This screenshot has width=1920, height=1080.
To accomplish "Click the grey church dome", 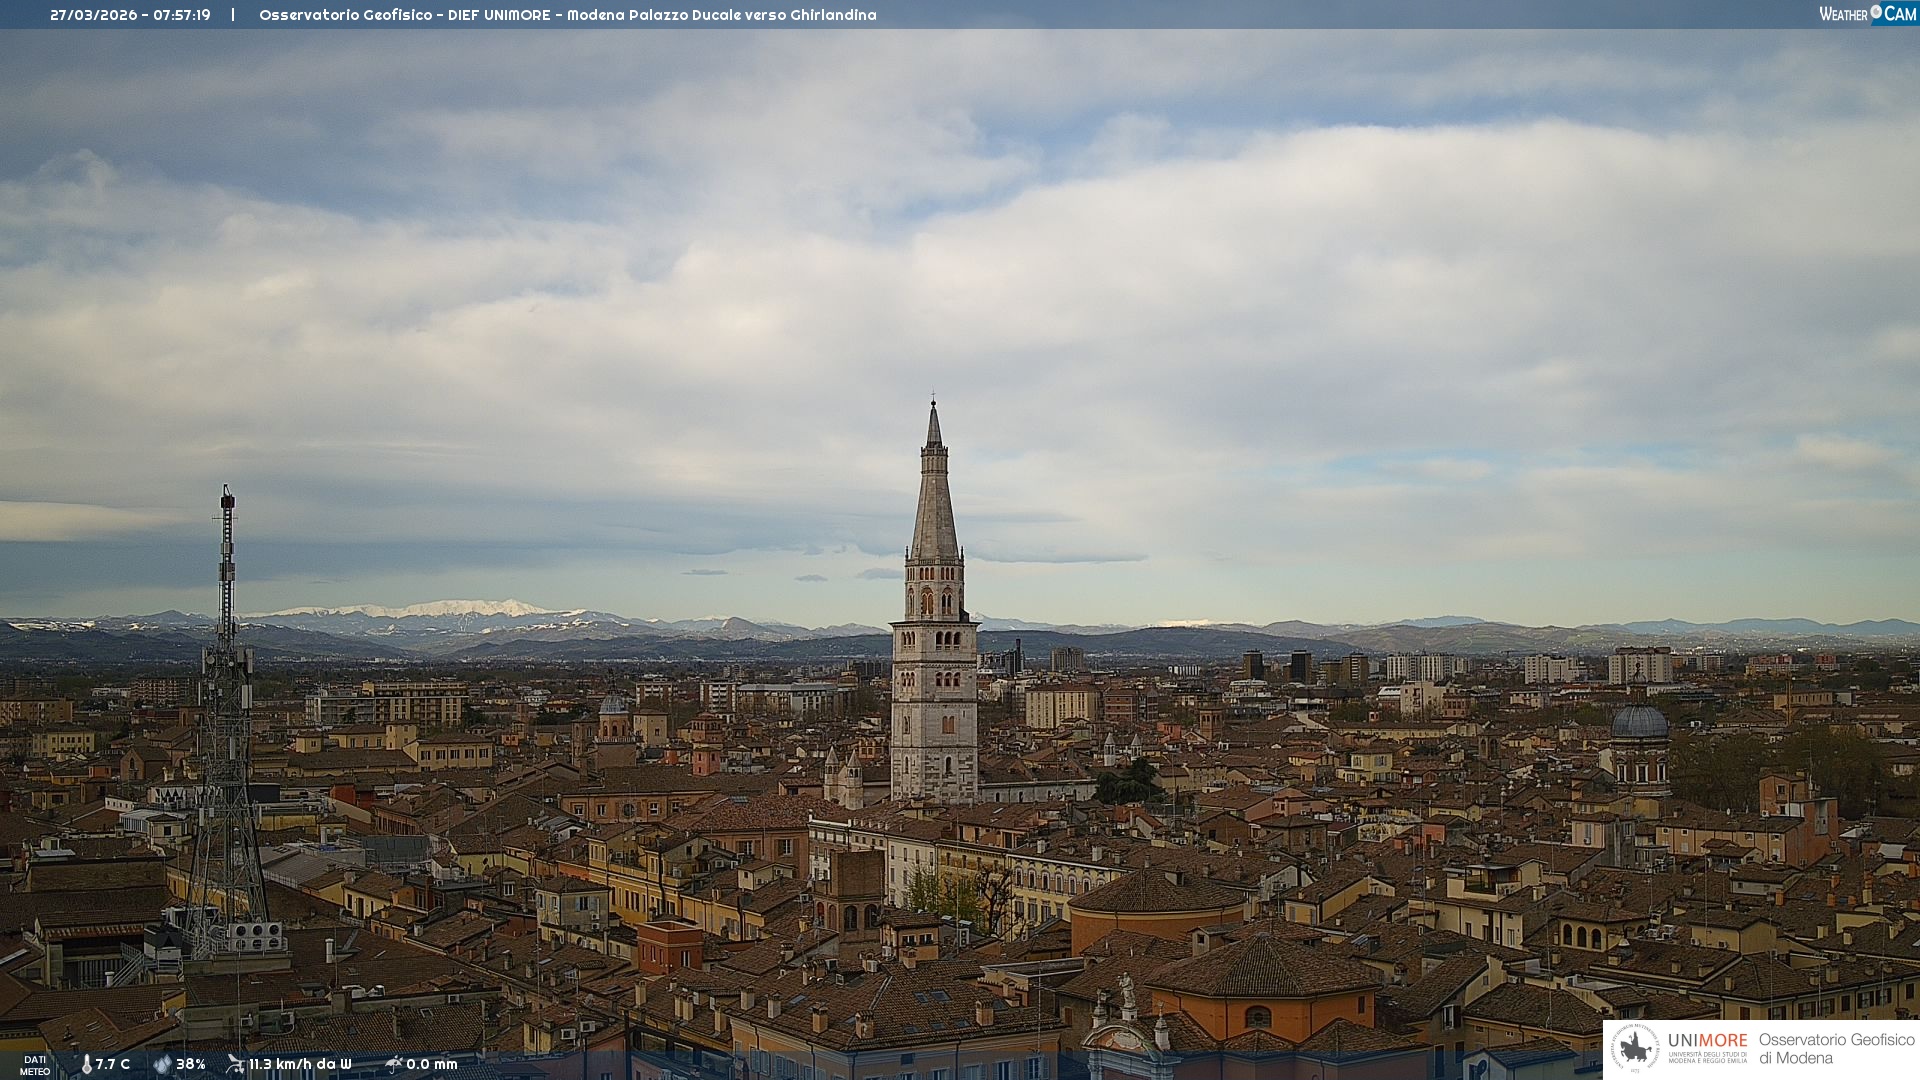I will tap(1639, 722).
